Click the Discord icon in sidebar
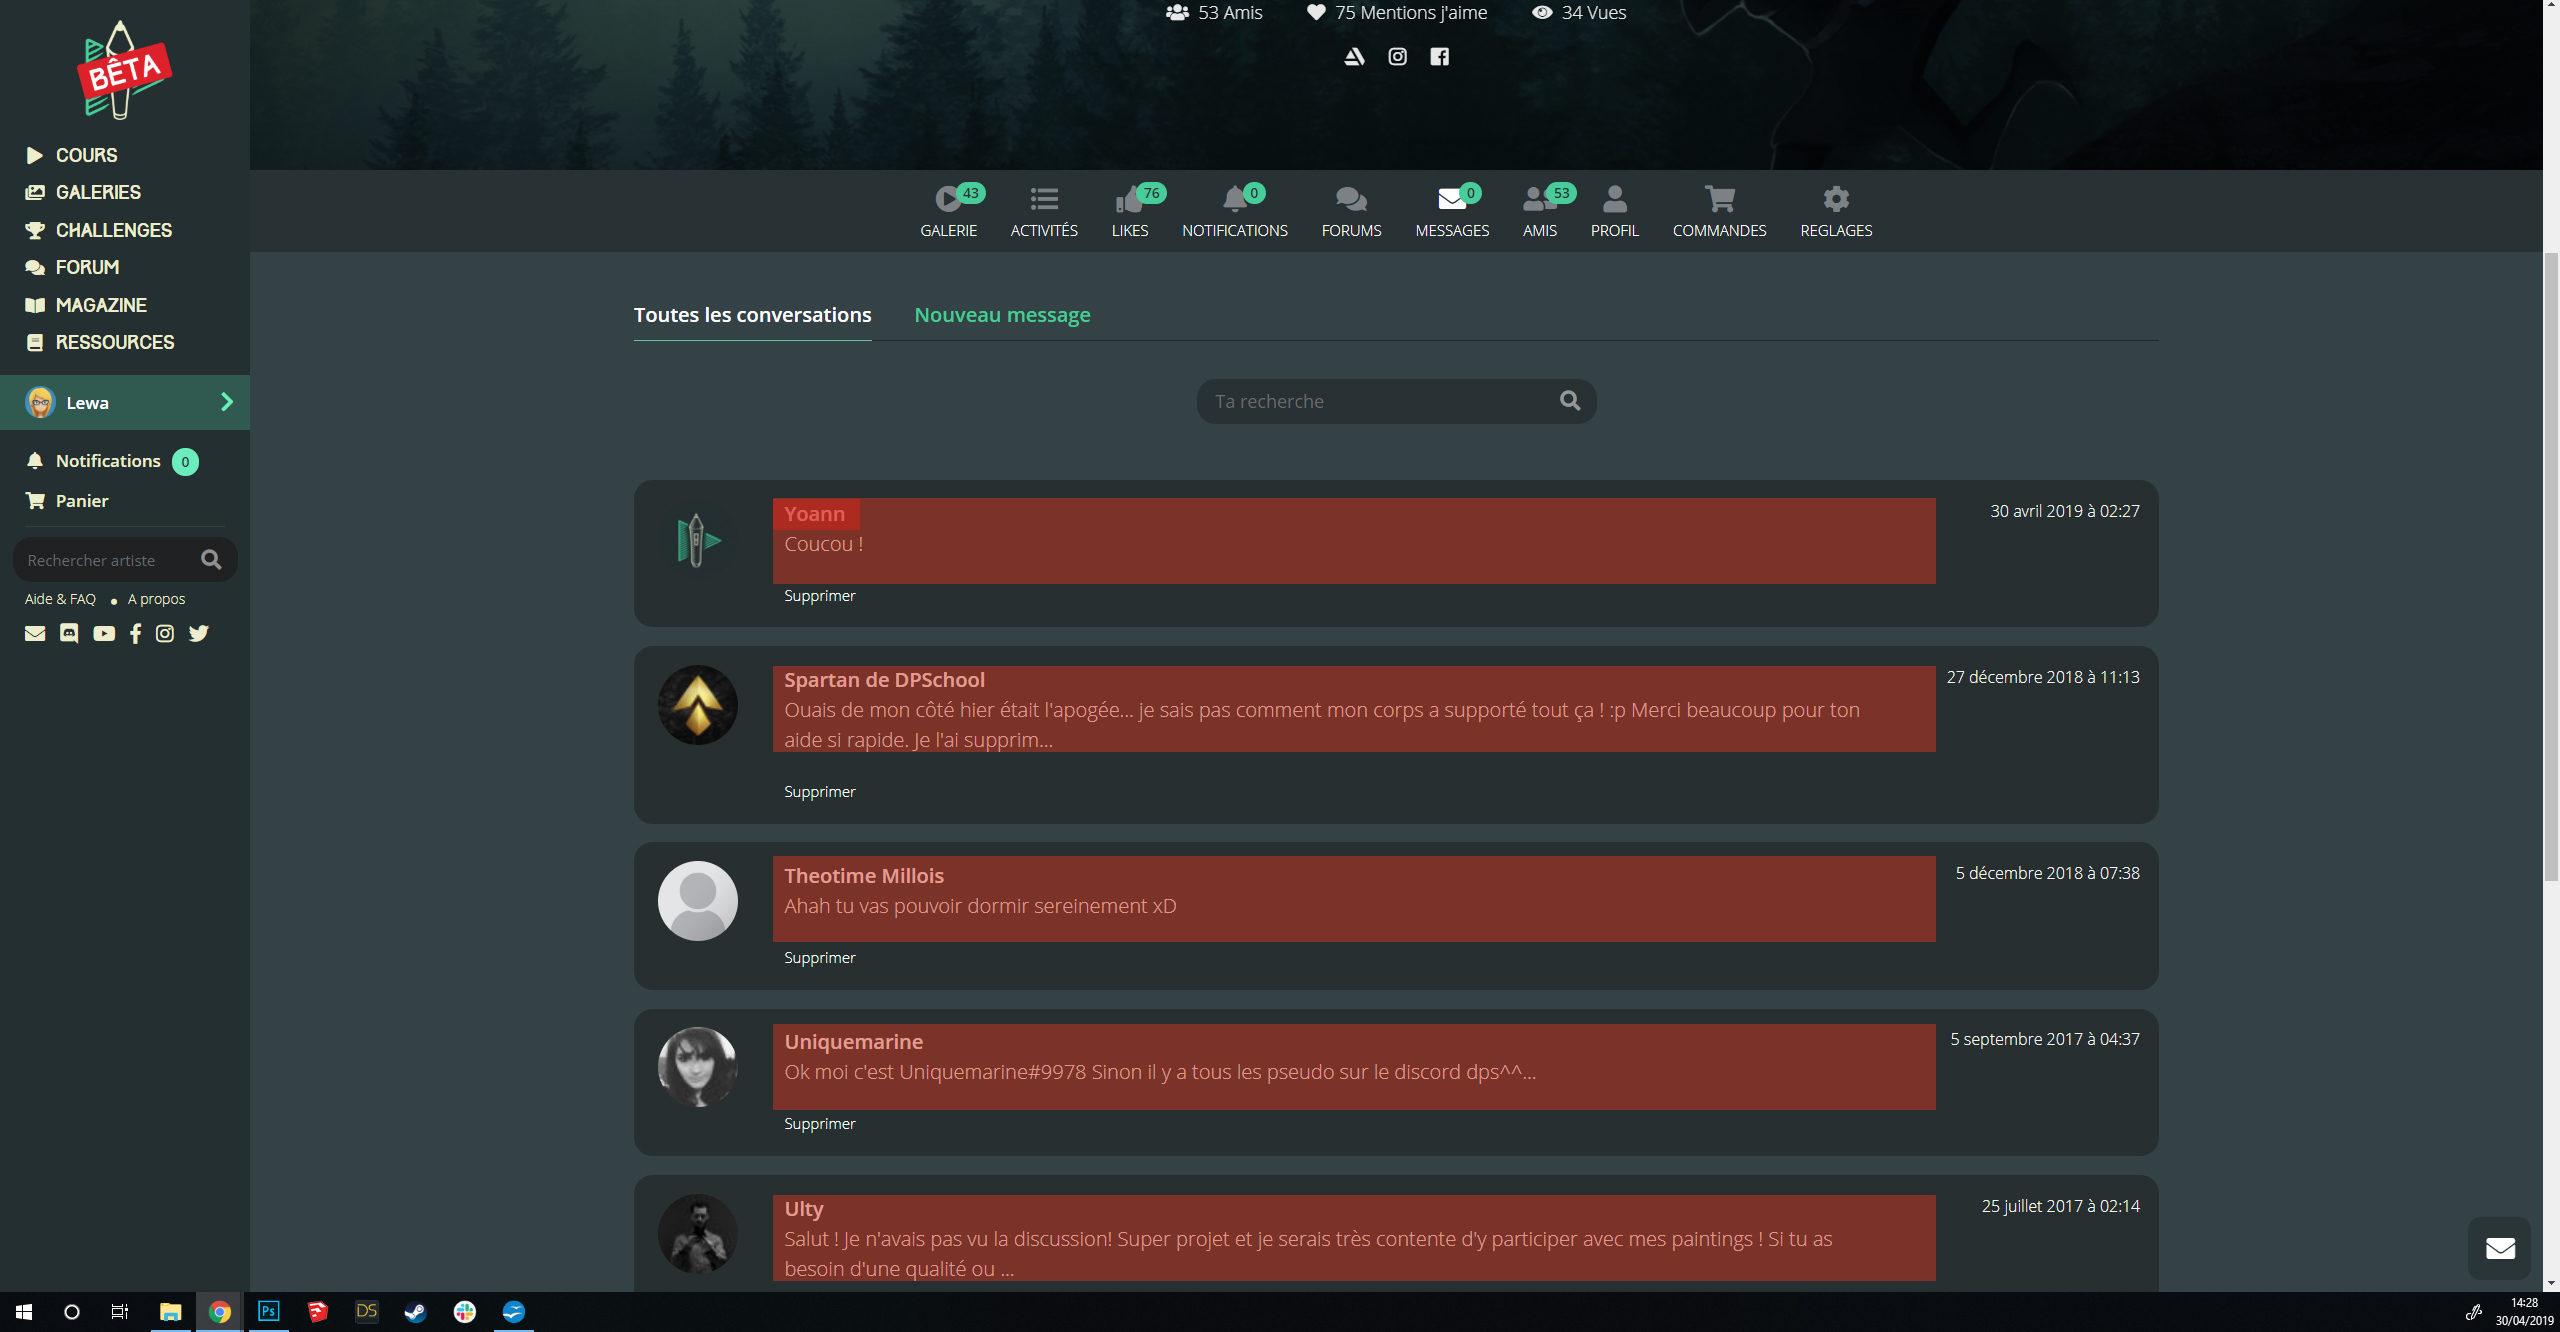This screenshot has width=2560, height=1332. (x=69, y=633)
